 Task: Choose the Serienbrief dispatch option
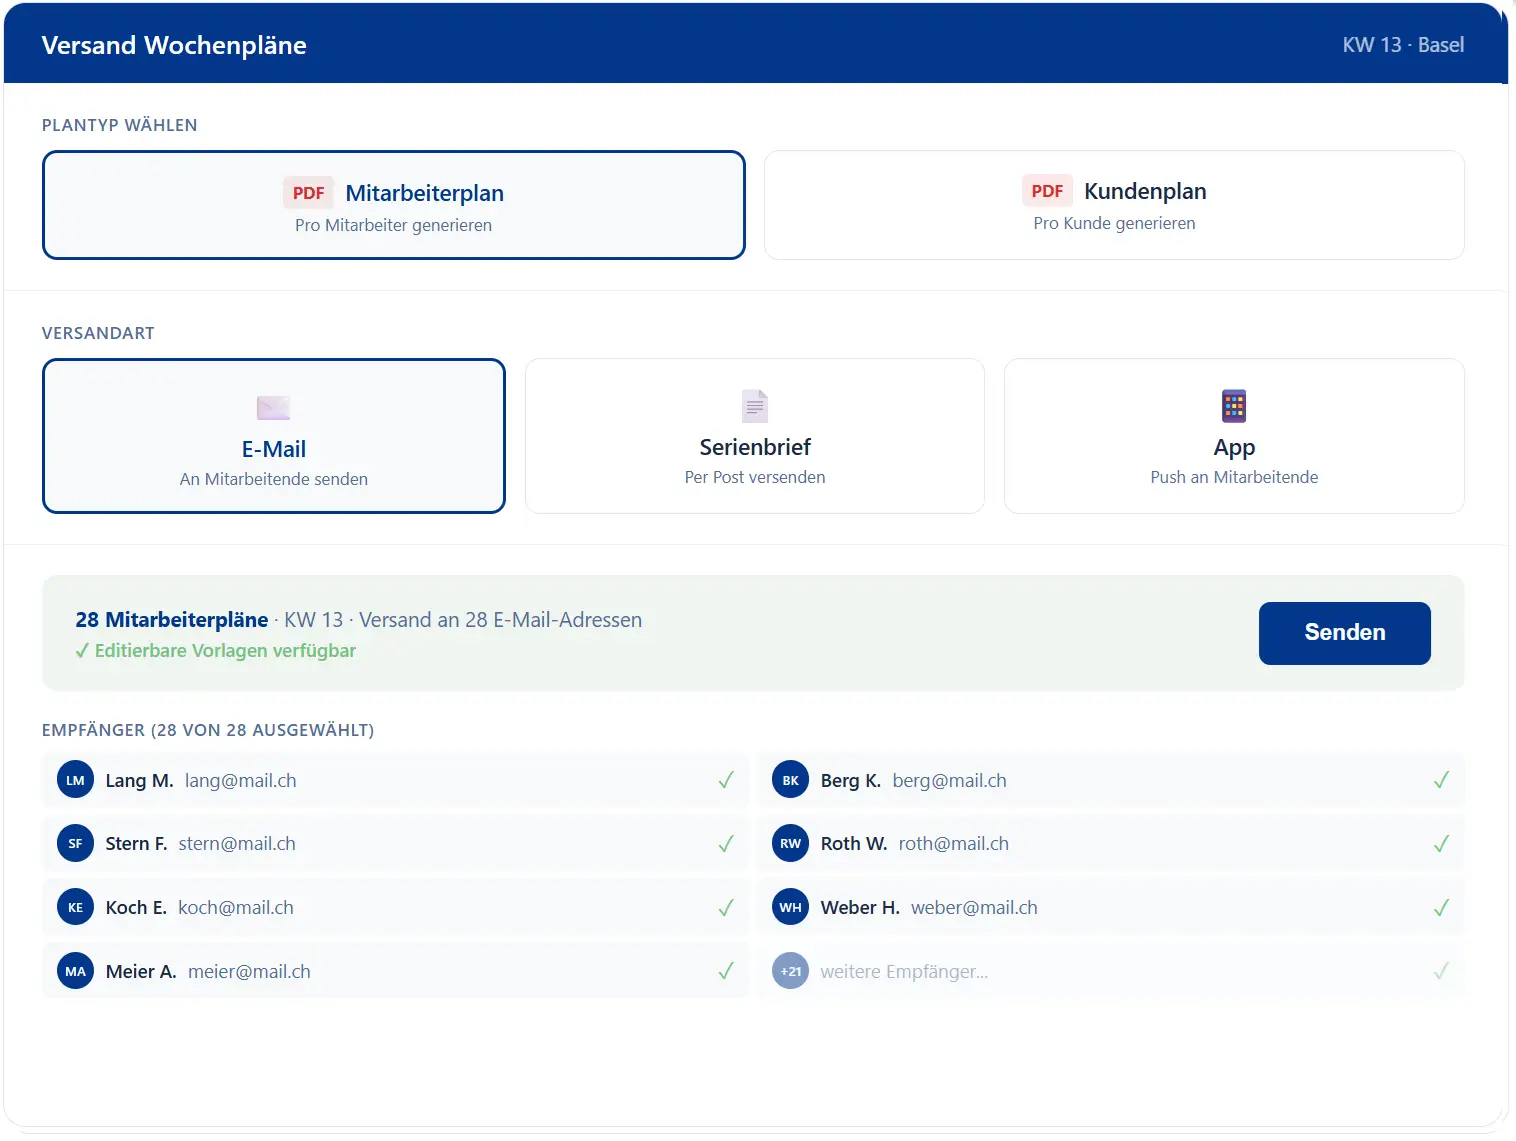click(x=754, y=436)
